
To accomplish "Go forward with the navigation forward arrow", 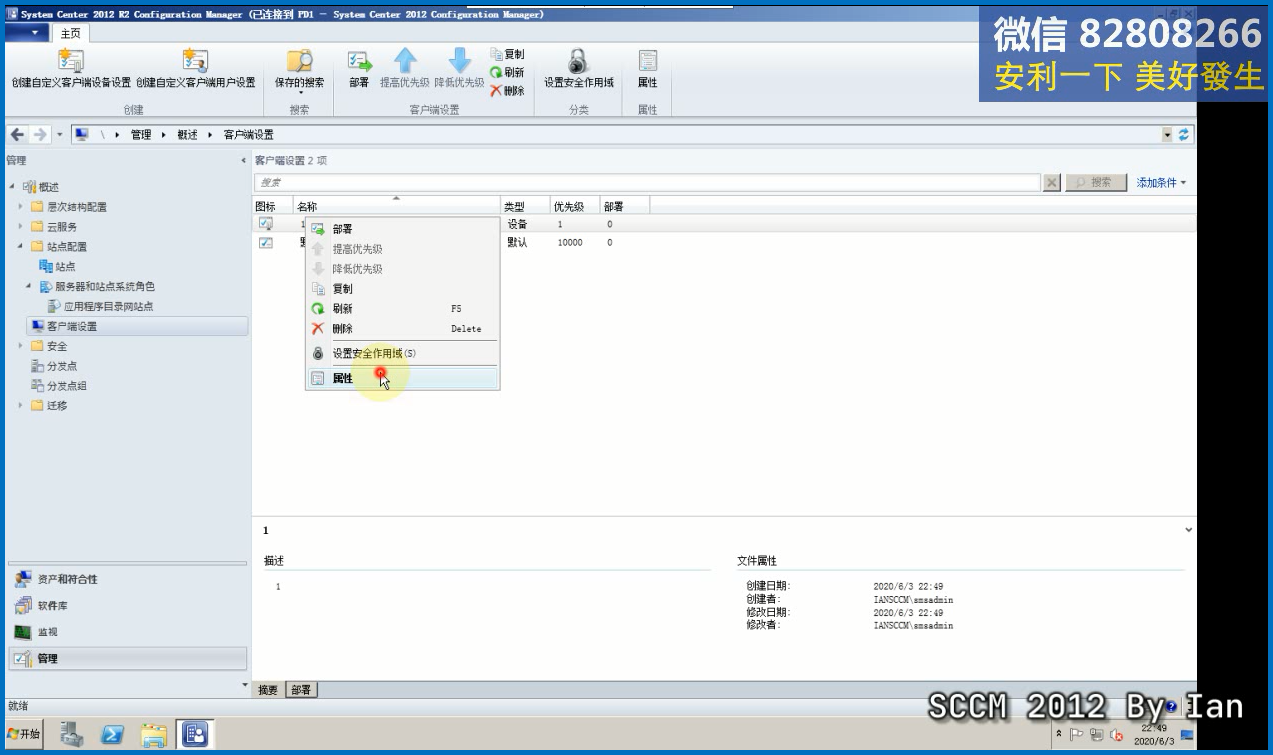I will pyautogui.click(x=40, y=135).
